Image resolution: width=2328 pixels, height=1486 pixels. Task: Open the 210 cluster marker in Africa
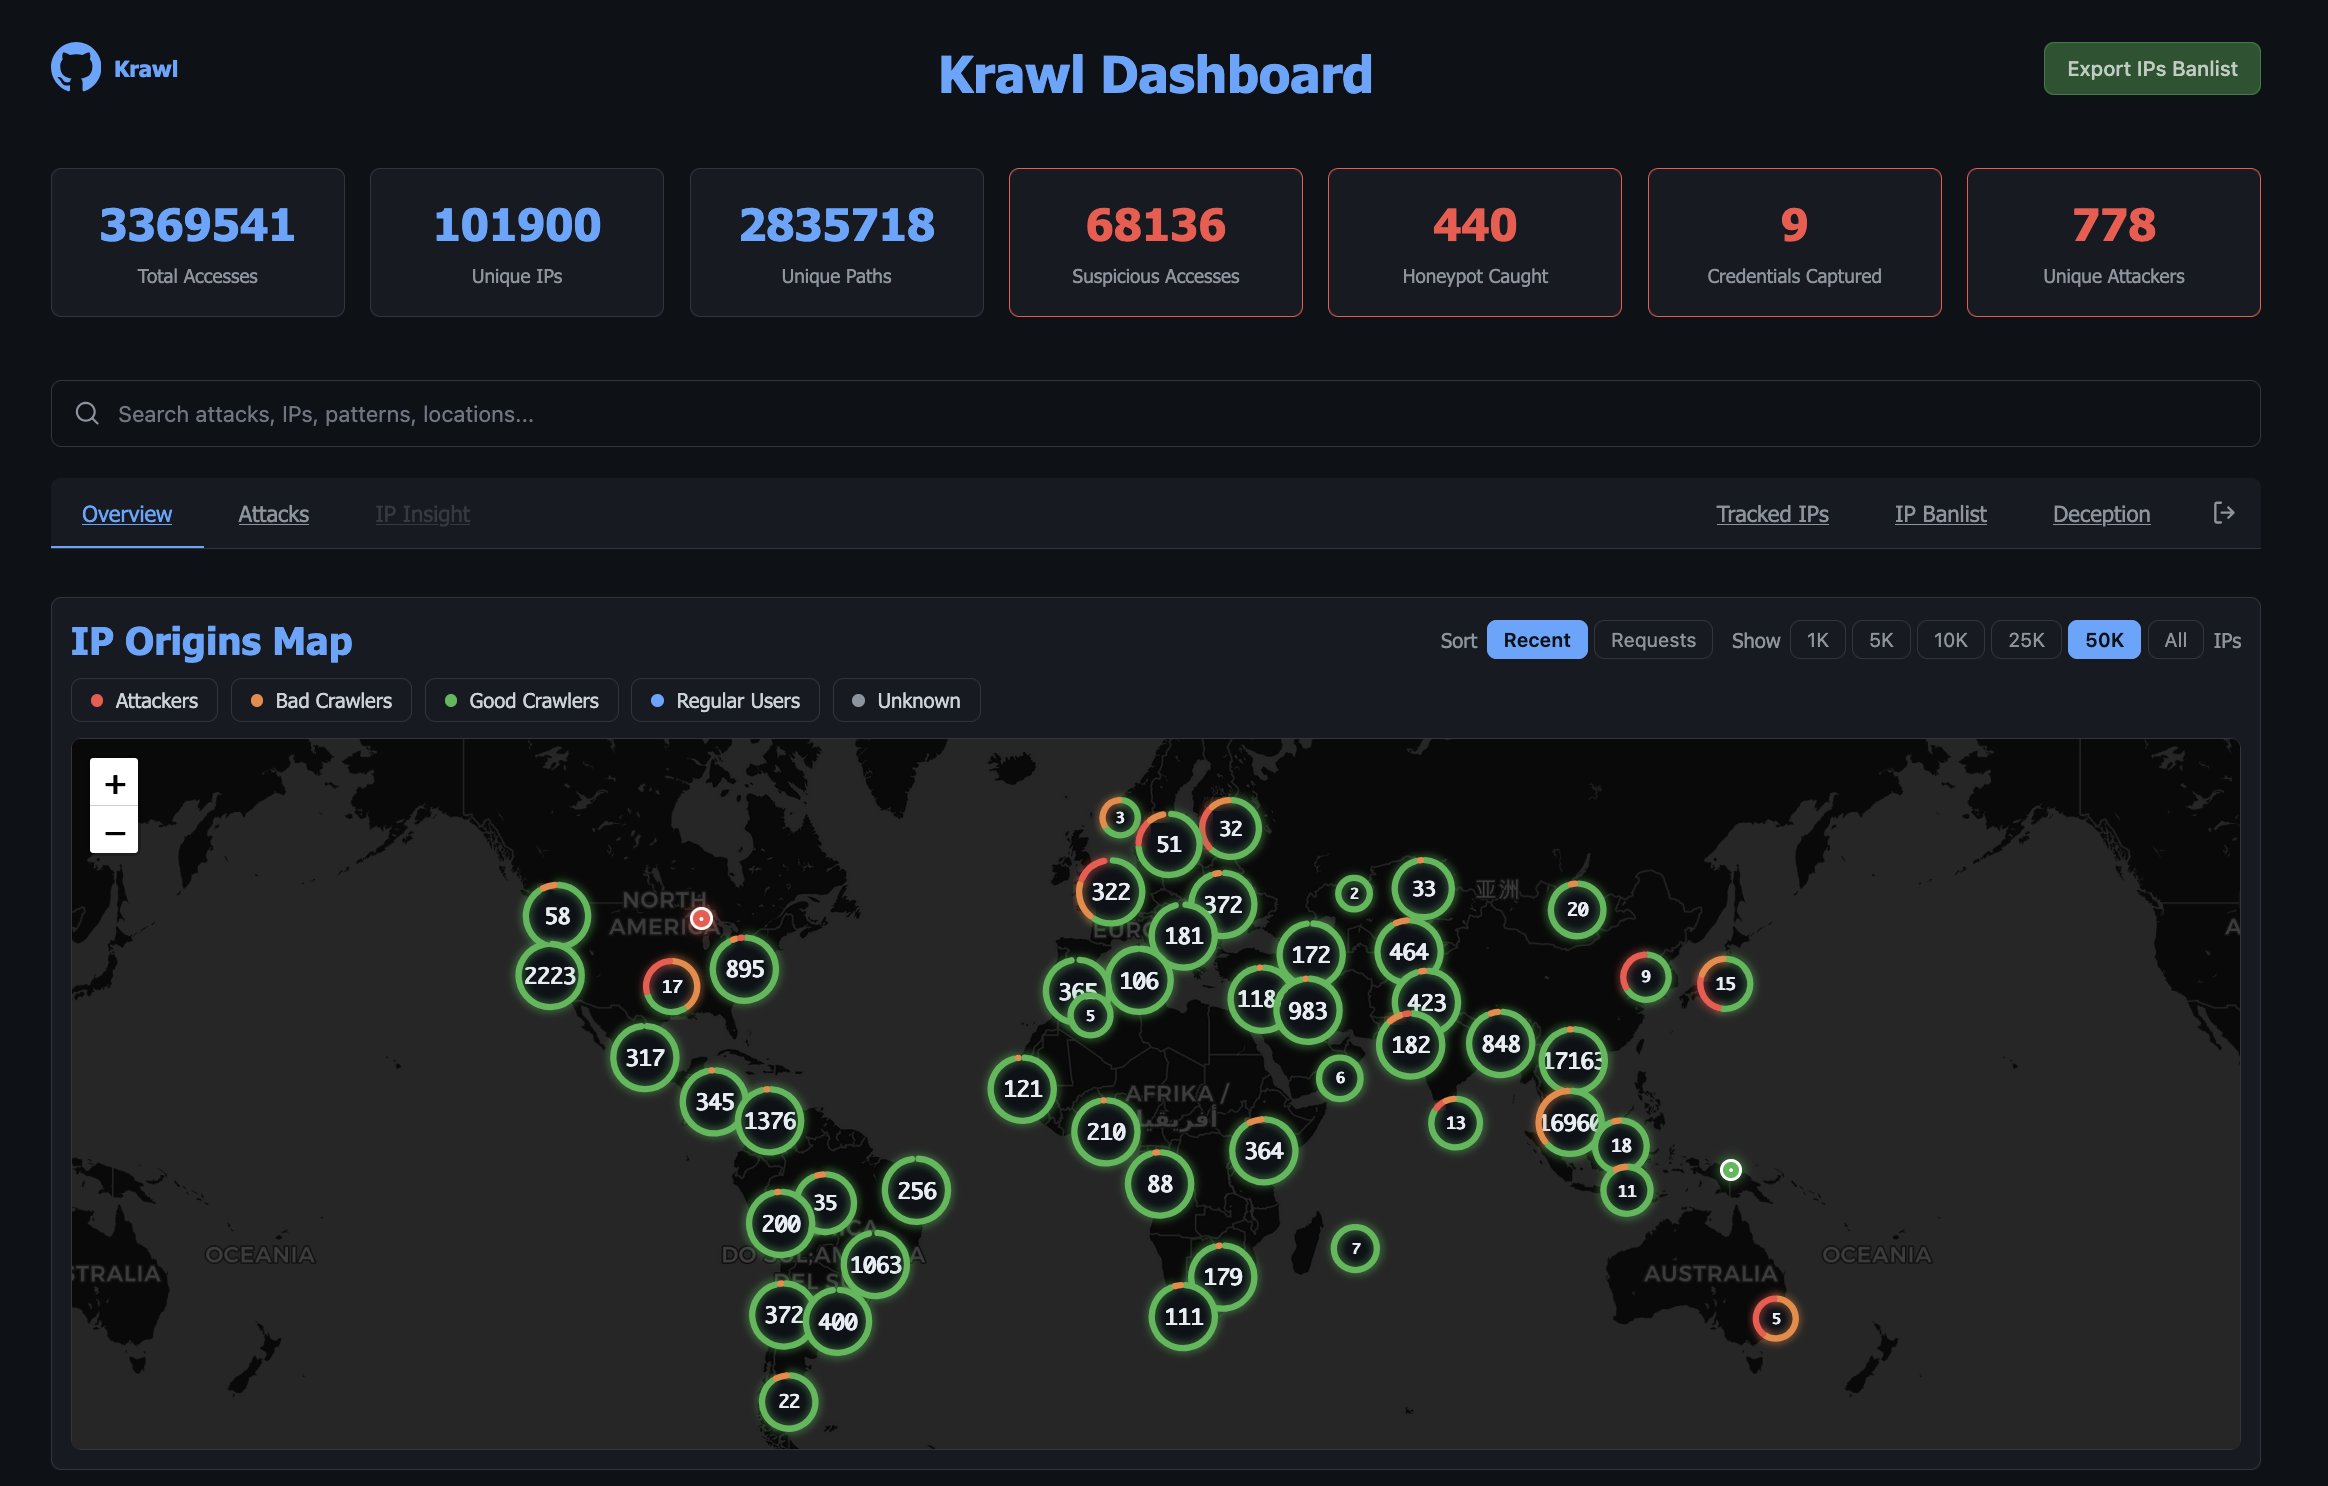click(x=1105, y=1132)
